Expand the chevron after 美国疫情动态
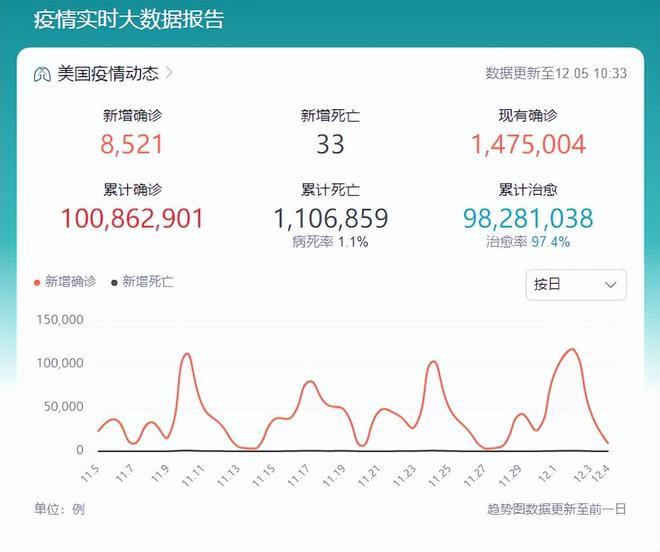 point(169,73)
